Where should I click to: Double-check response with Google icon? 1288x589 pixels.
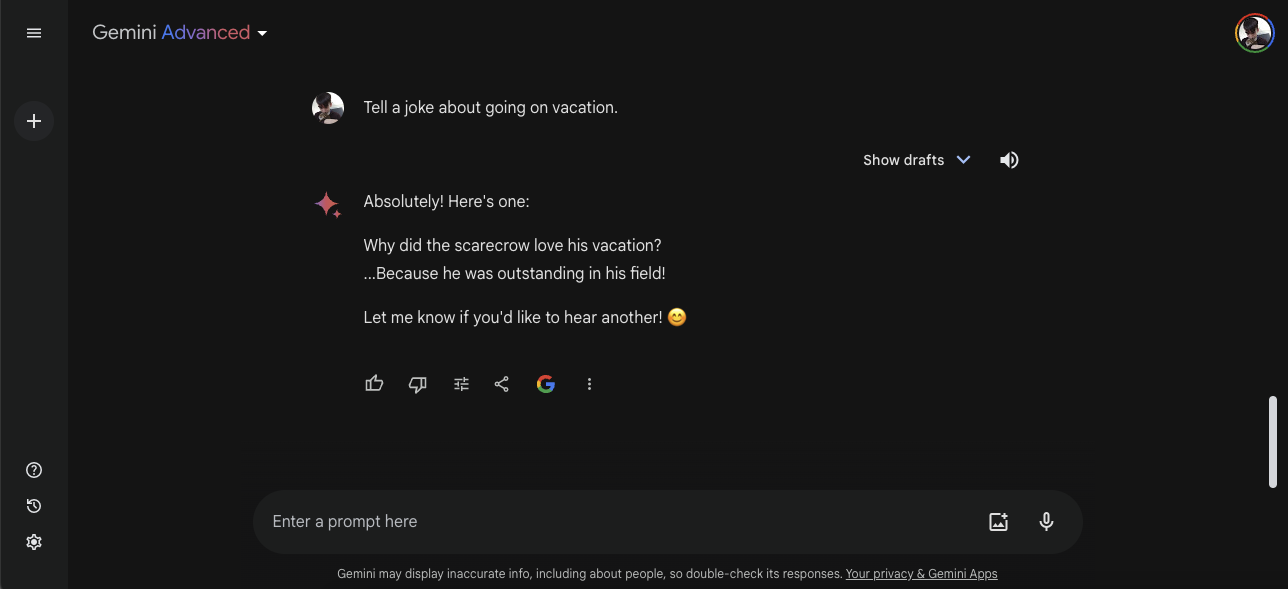click(545, 384)
